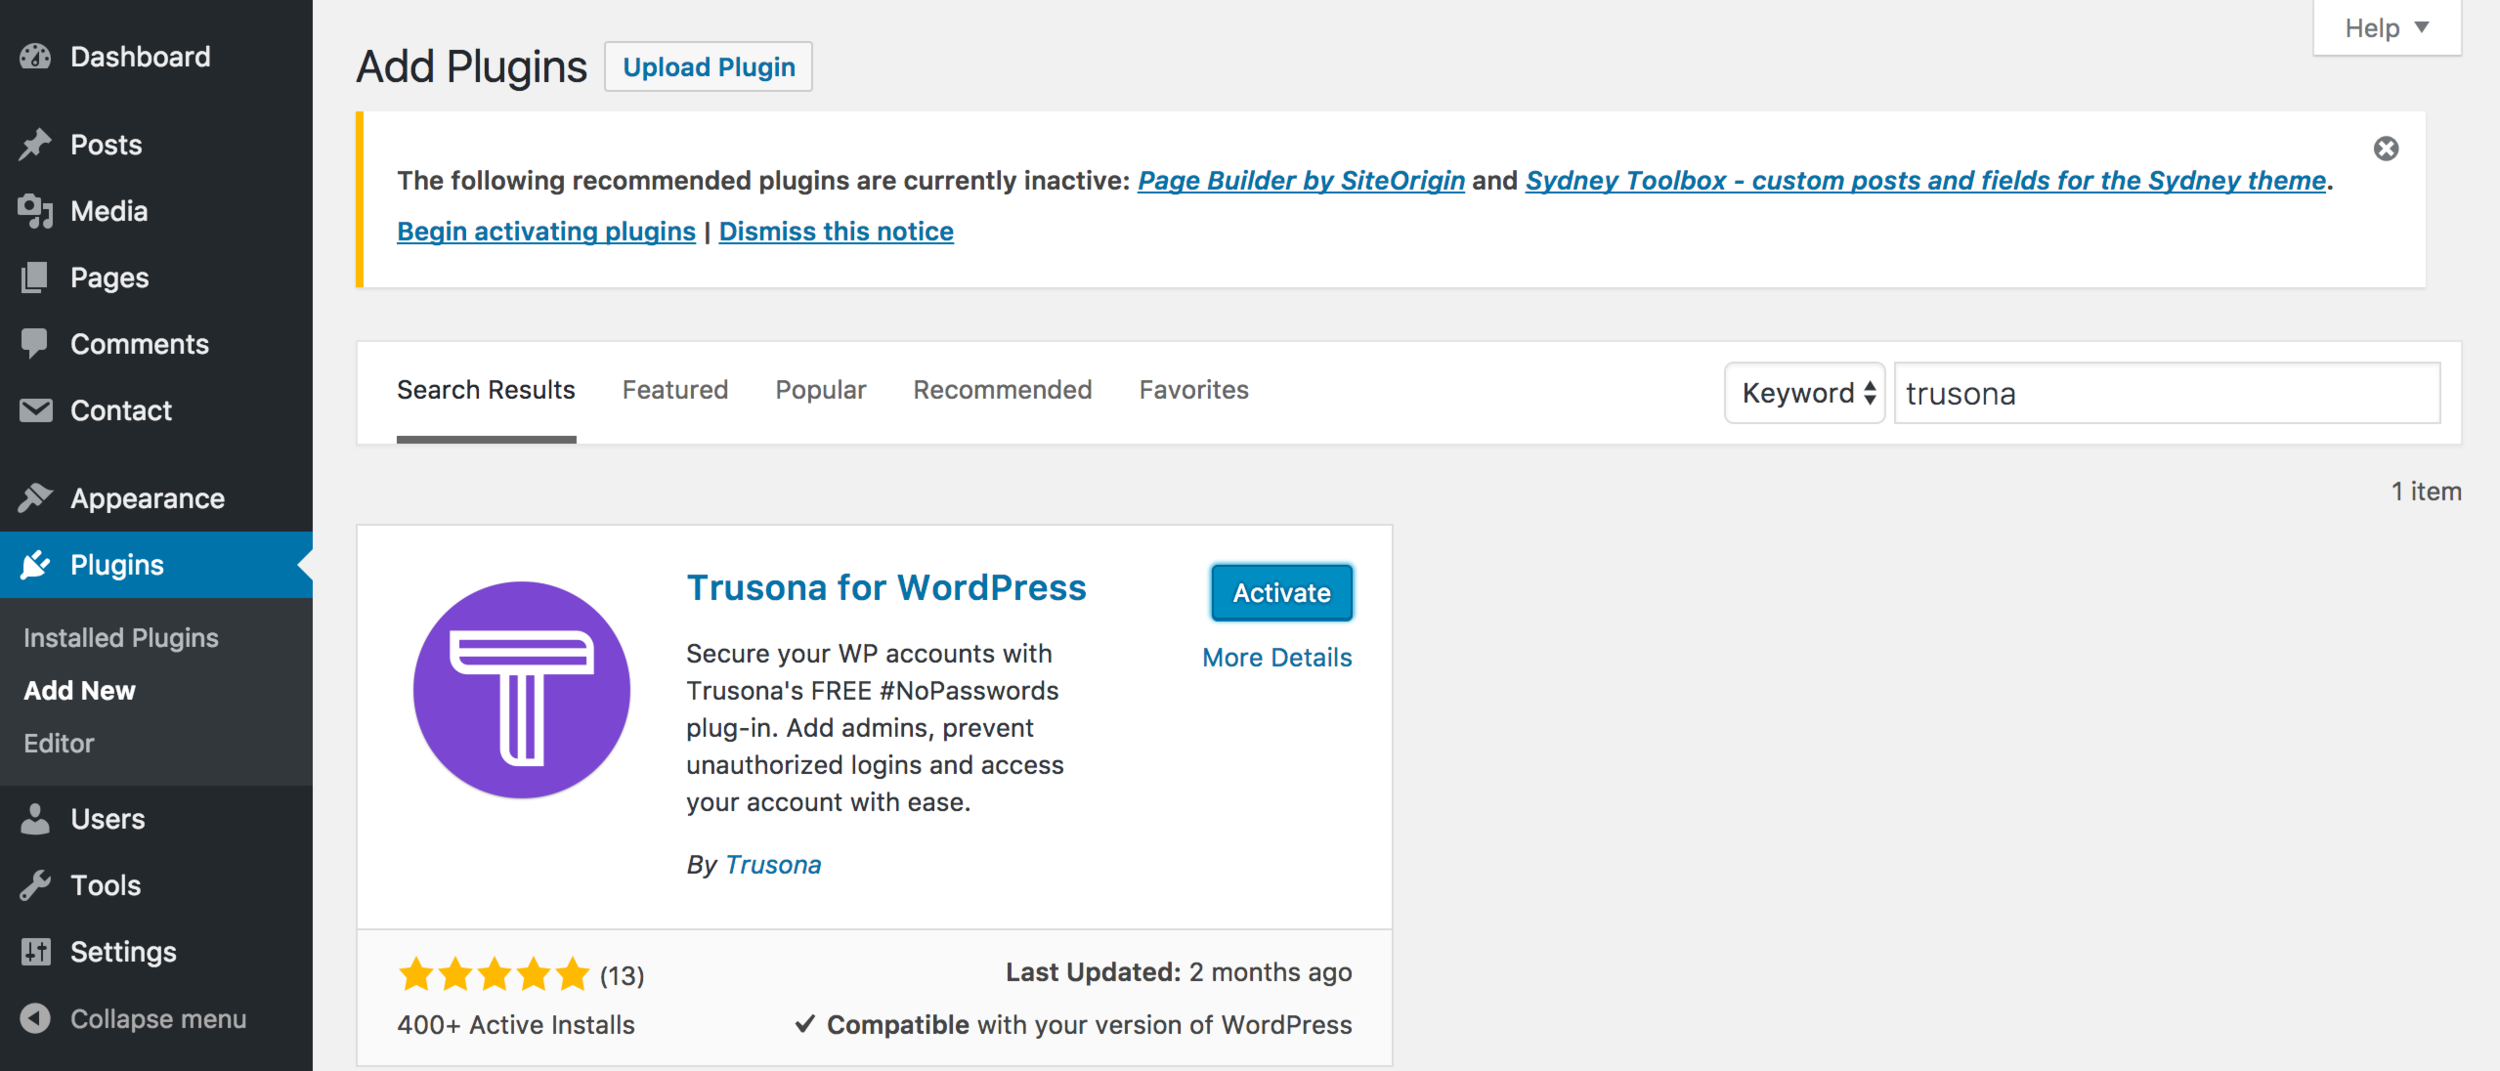Open the Trusona author link
Image resolution: width=2500 pixels, height=1071 pixels.
(773, 865)
